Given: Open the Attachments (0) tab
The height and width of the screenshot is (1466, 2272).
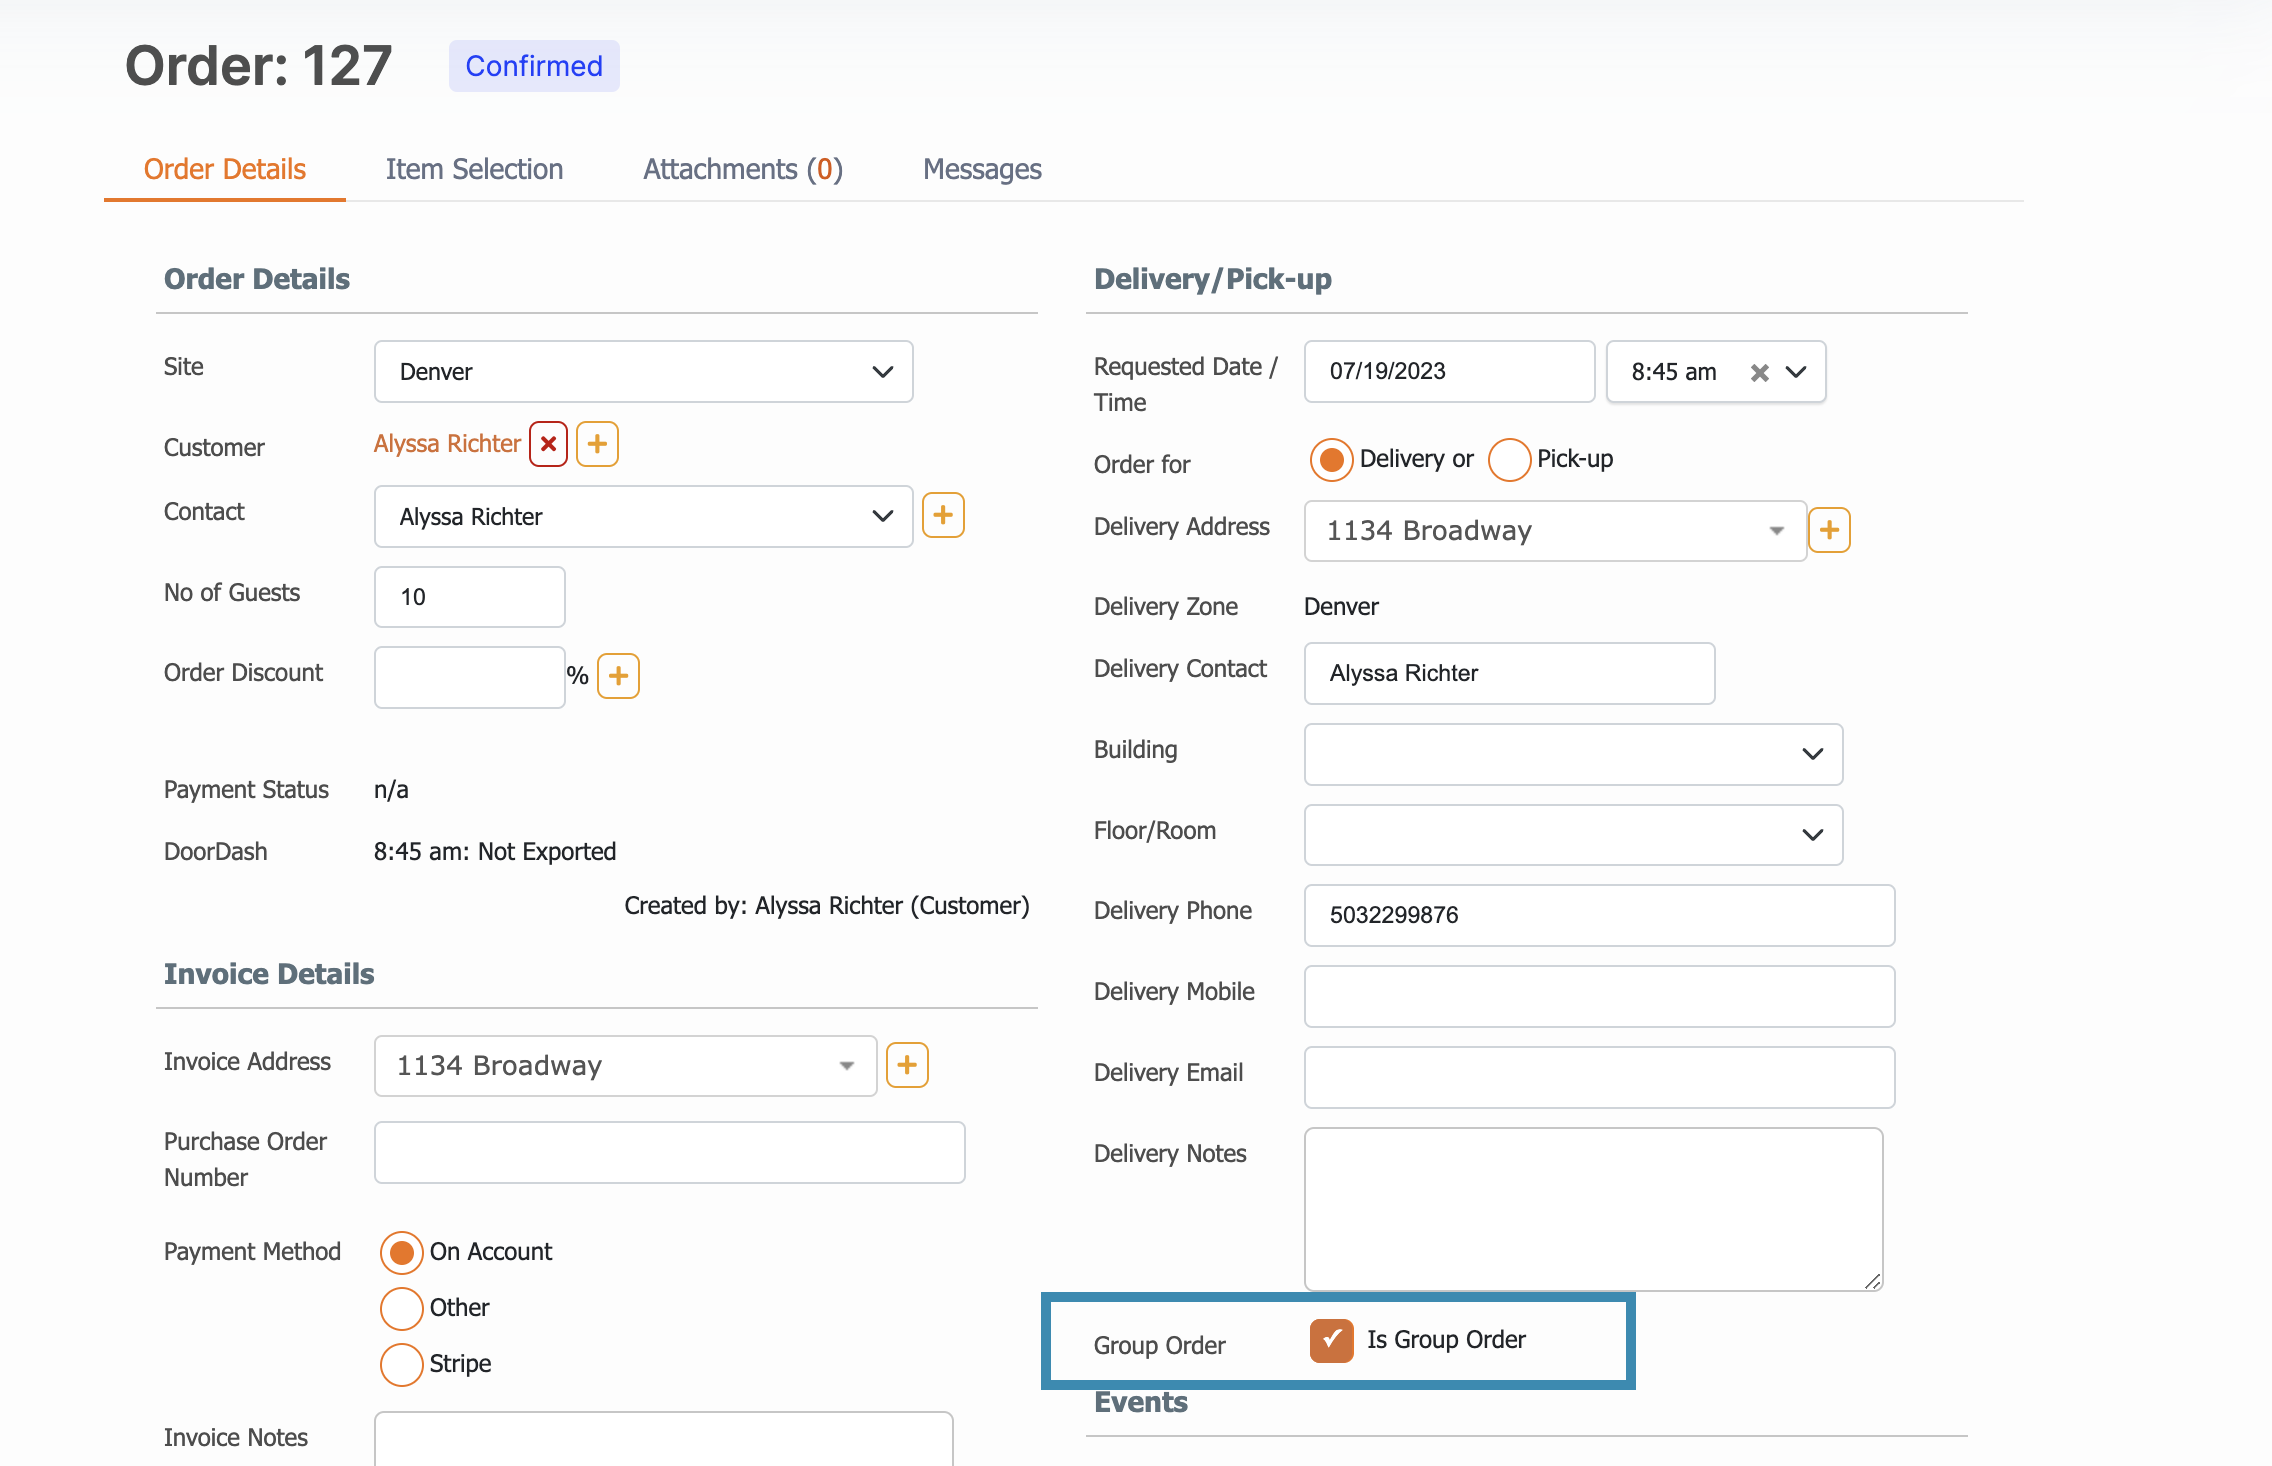Looking at the screenshot, I should tap(743, 170).
